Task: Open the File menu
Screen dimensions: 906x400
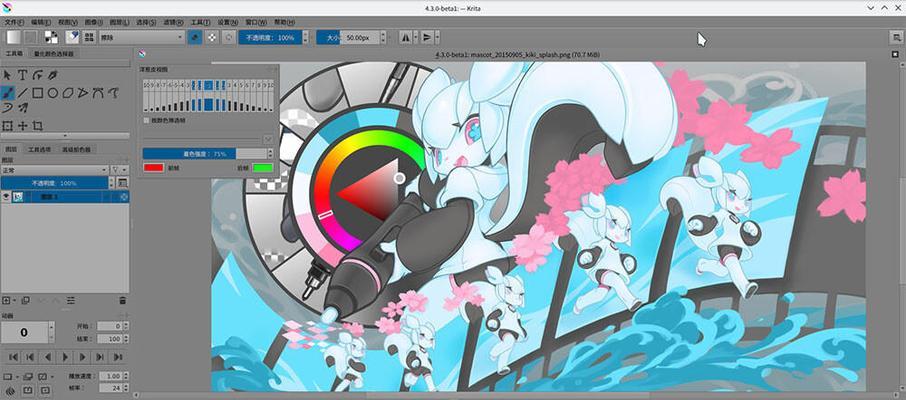Action: point(14,22)
